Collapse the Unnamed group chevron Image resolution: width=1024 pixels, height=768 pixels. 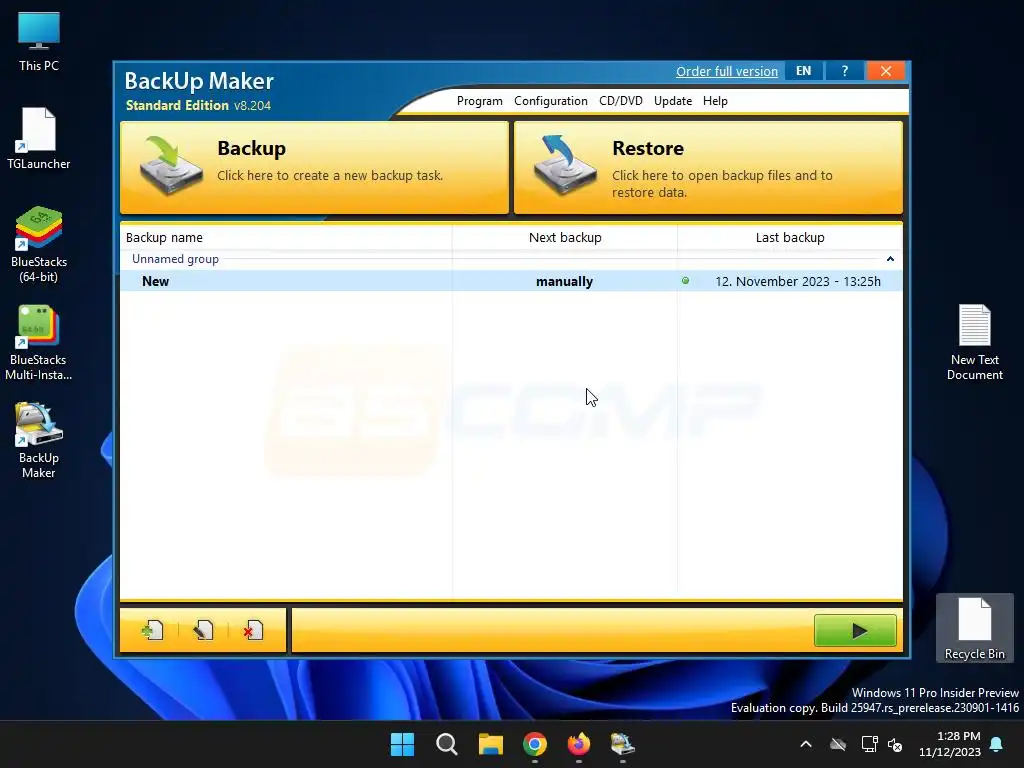[x=889, y=259]
